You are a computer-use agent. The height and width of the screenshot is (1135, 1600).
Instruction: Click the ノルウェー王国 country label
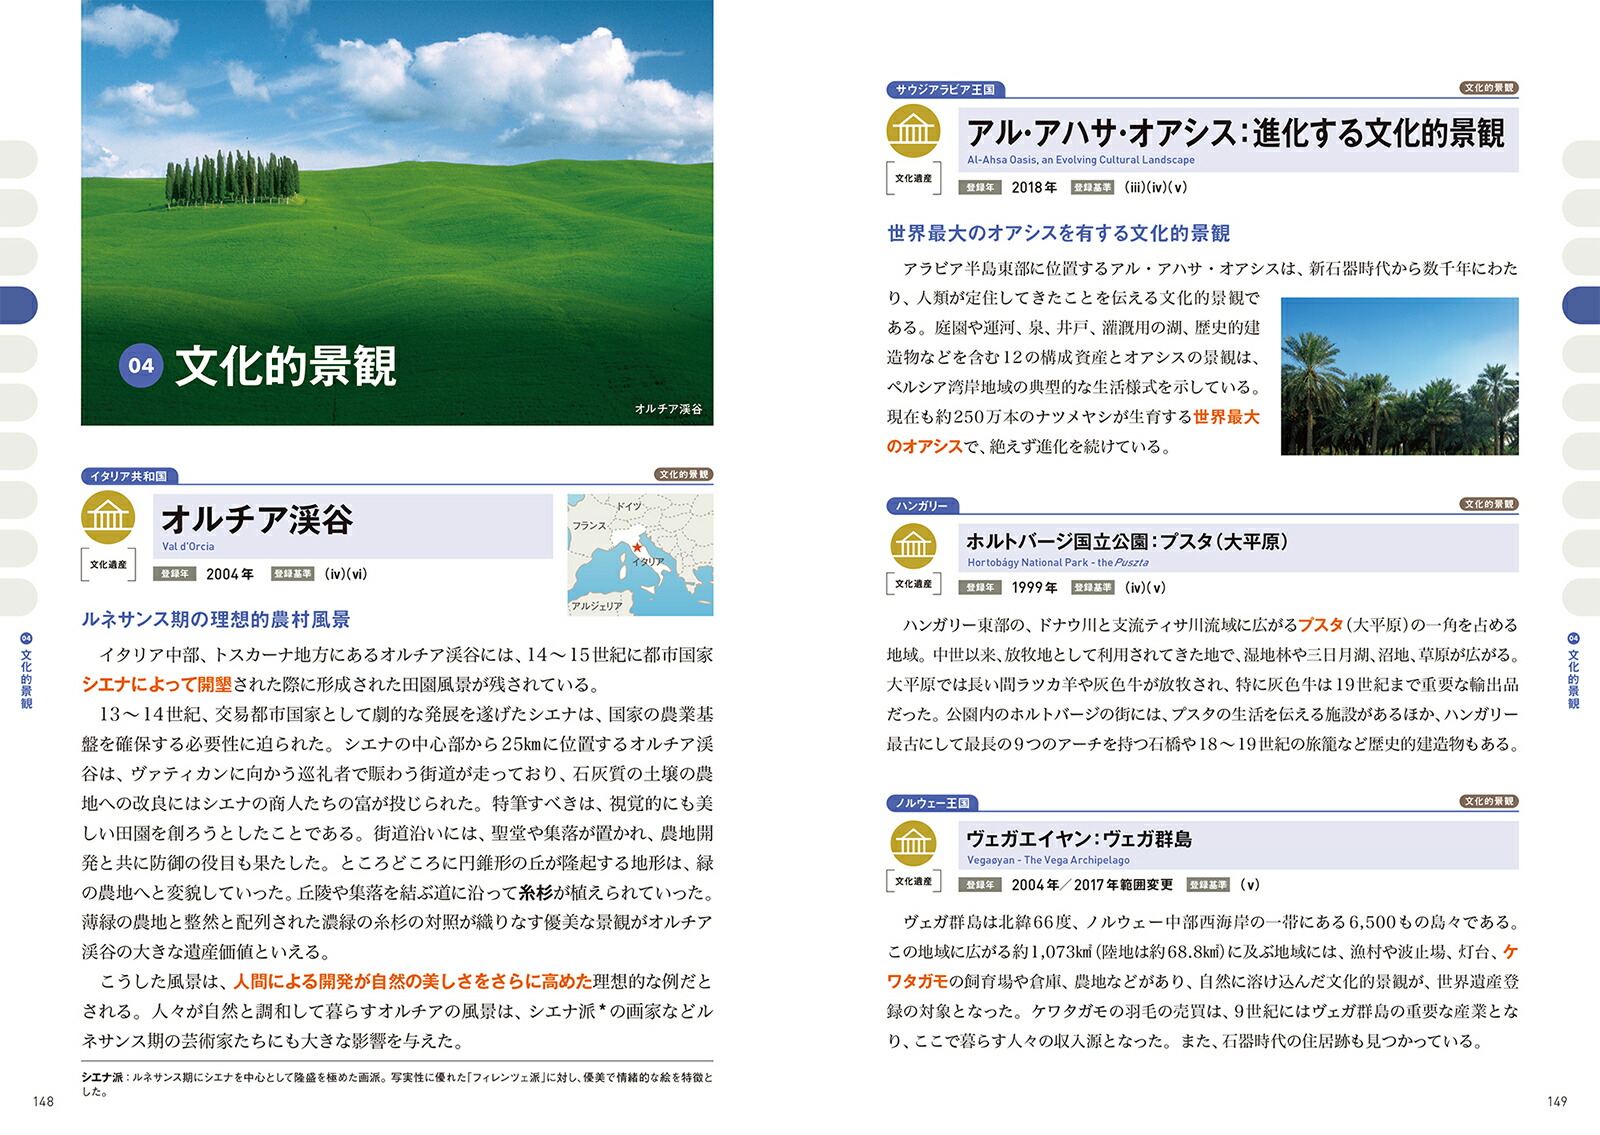pyautogui.click(x=932, y=803)
